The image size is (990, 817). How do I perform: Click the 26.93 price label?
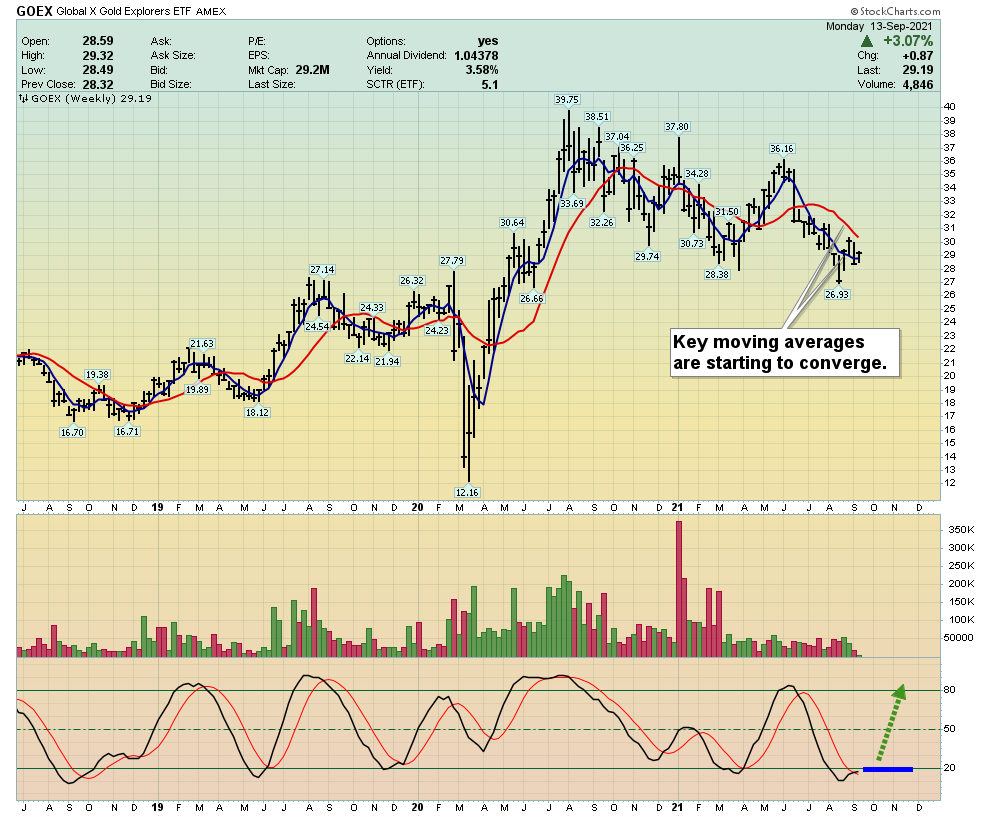click(x=837, y=294)
